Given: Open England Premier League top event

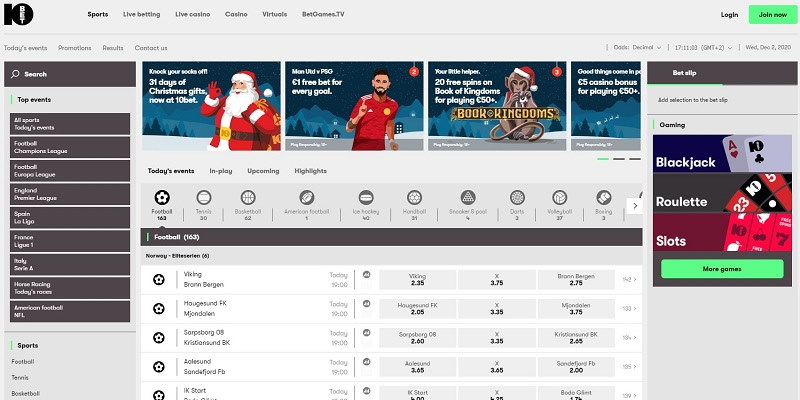Looking at the screenshot, I should pyautogui.click(x=70, y=194).
